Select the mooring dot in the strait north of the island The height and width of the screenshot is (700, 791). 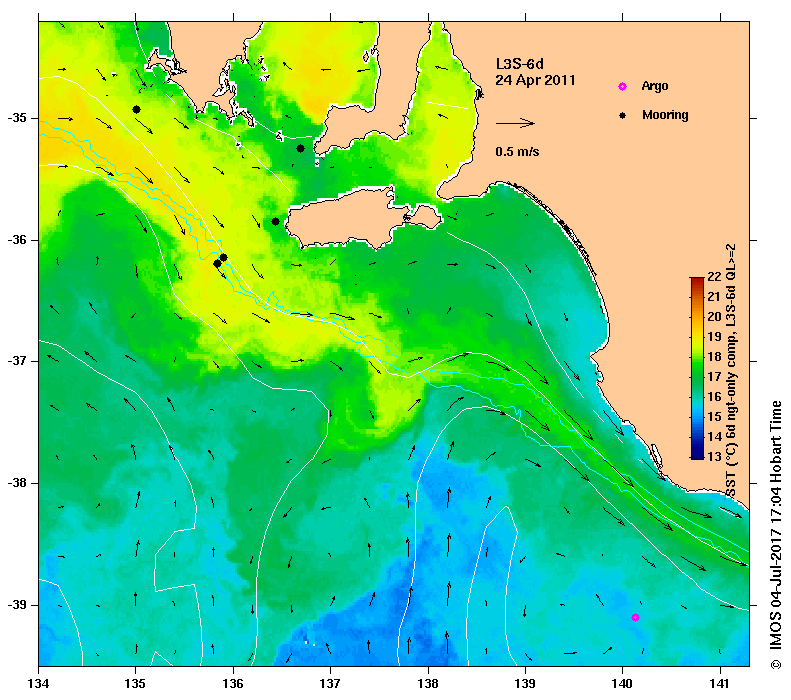pyautogui.click(x=300, y=148)
